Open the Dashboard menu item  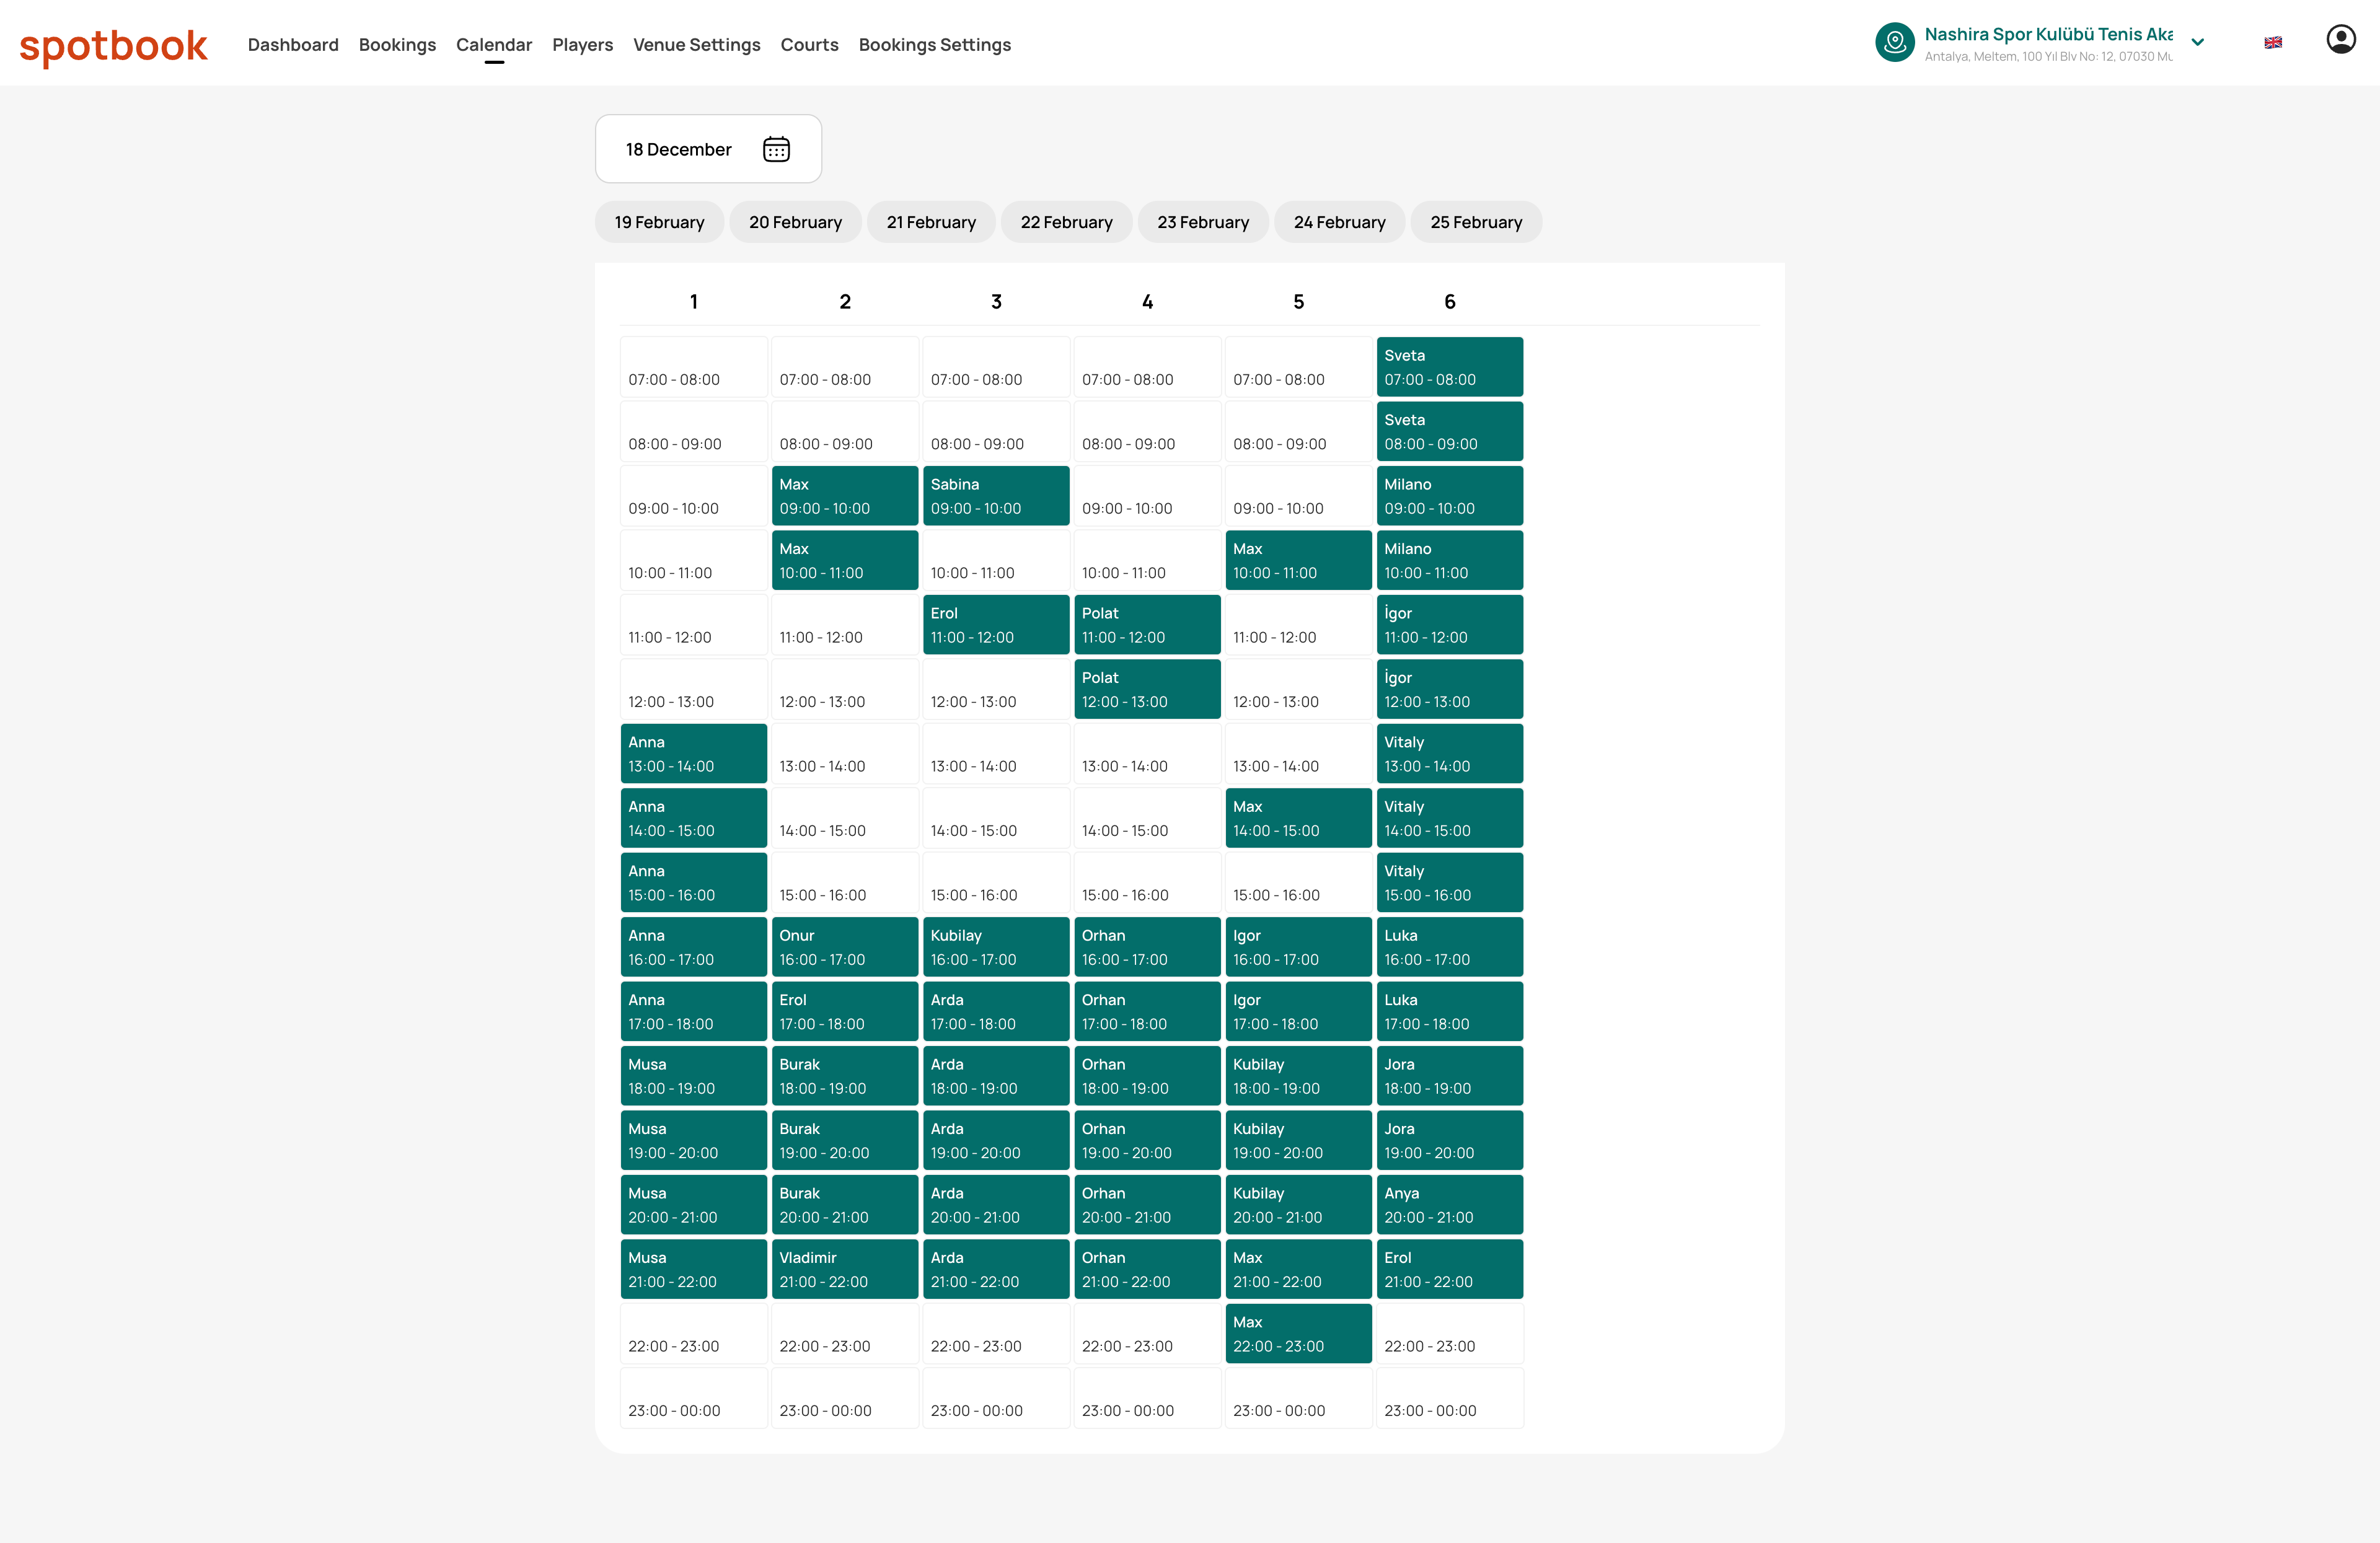point(293,45)
